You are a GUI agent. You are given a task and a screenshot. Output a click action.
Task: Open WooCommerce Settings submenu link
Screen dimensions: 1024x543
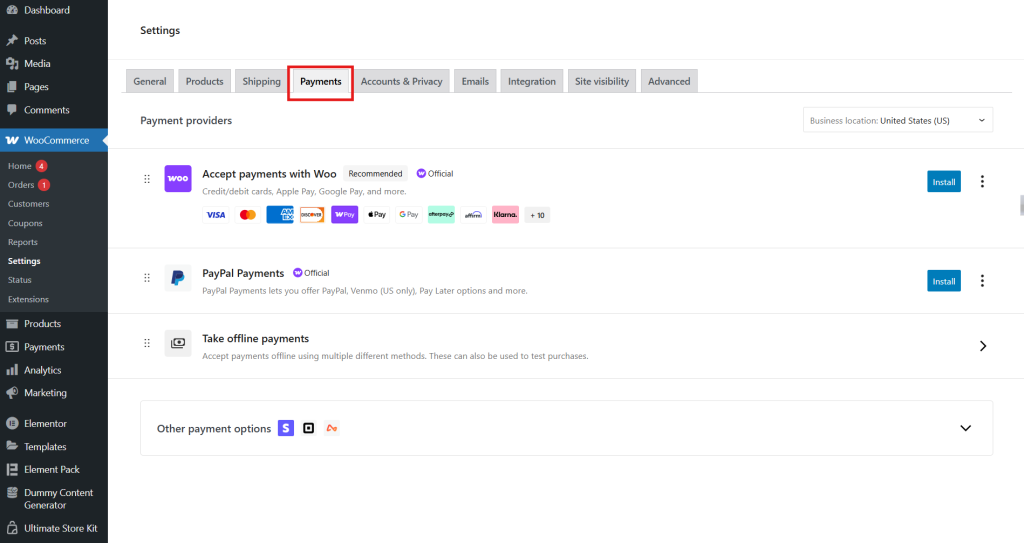click(x=24, y=261)
